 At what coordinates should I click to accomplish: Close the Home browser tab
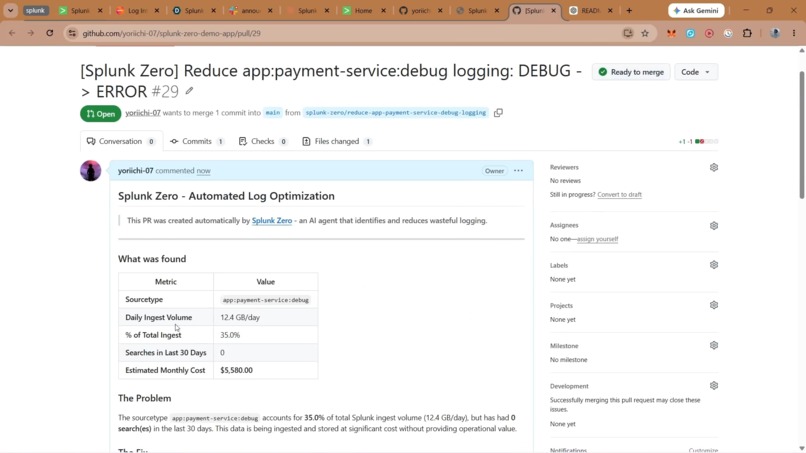[383, 10]
